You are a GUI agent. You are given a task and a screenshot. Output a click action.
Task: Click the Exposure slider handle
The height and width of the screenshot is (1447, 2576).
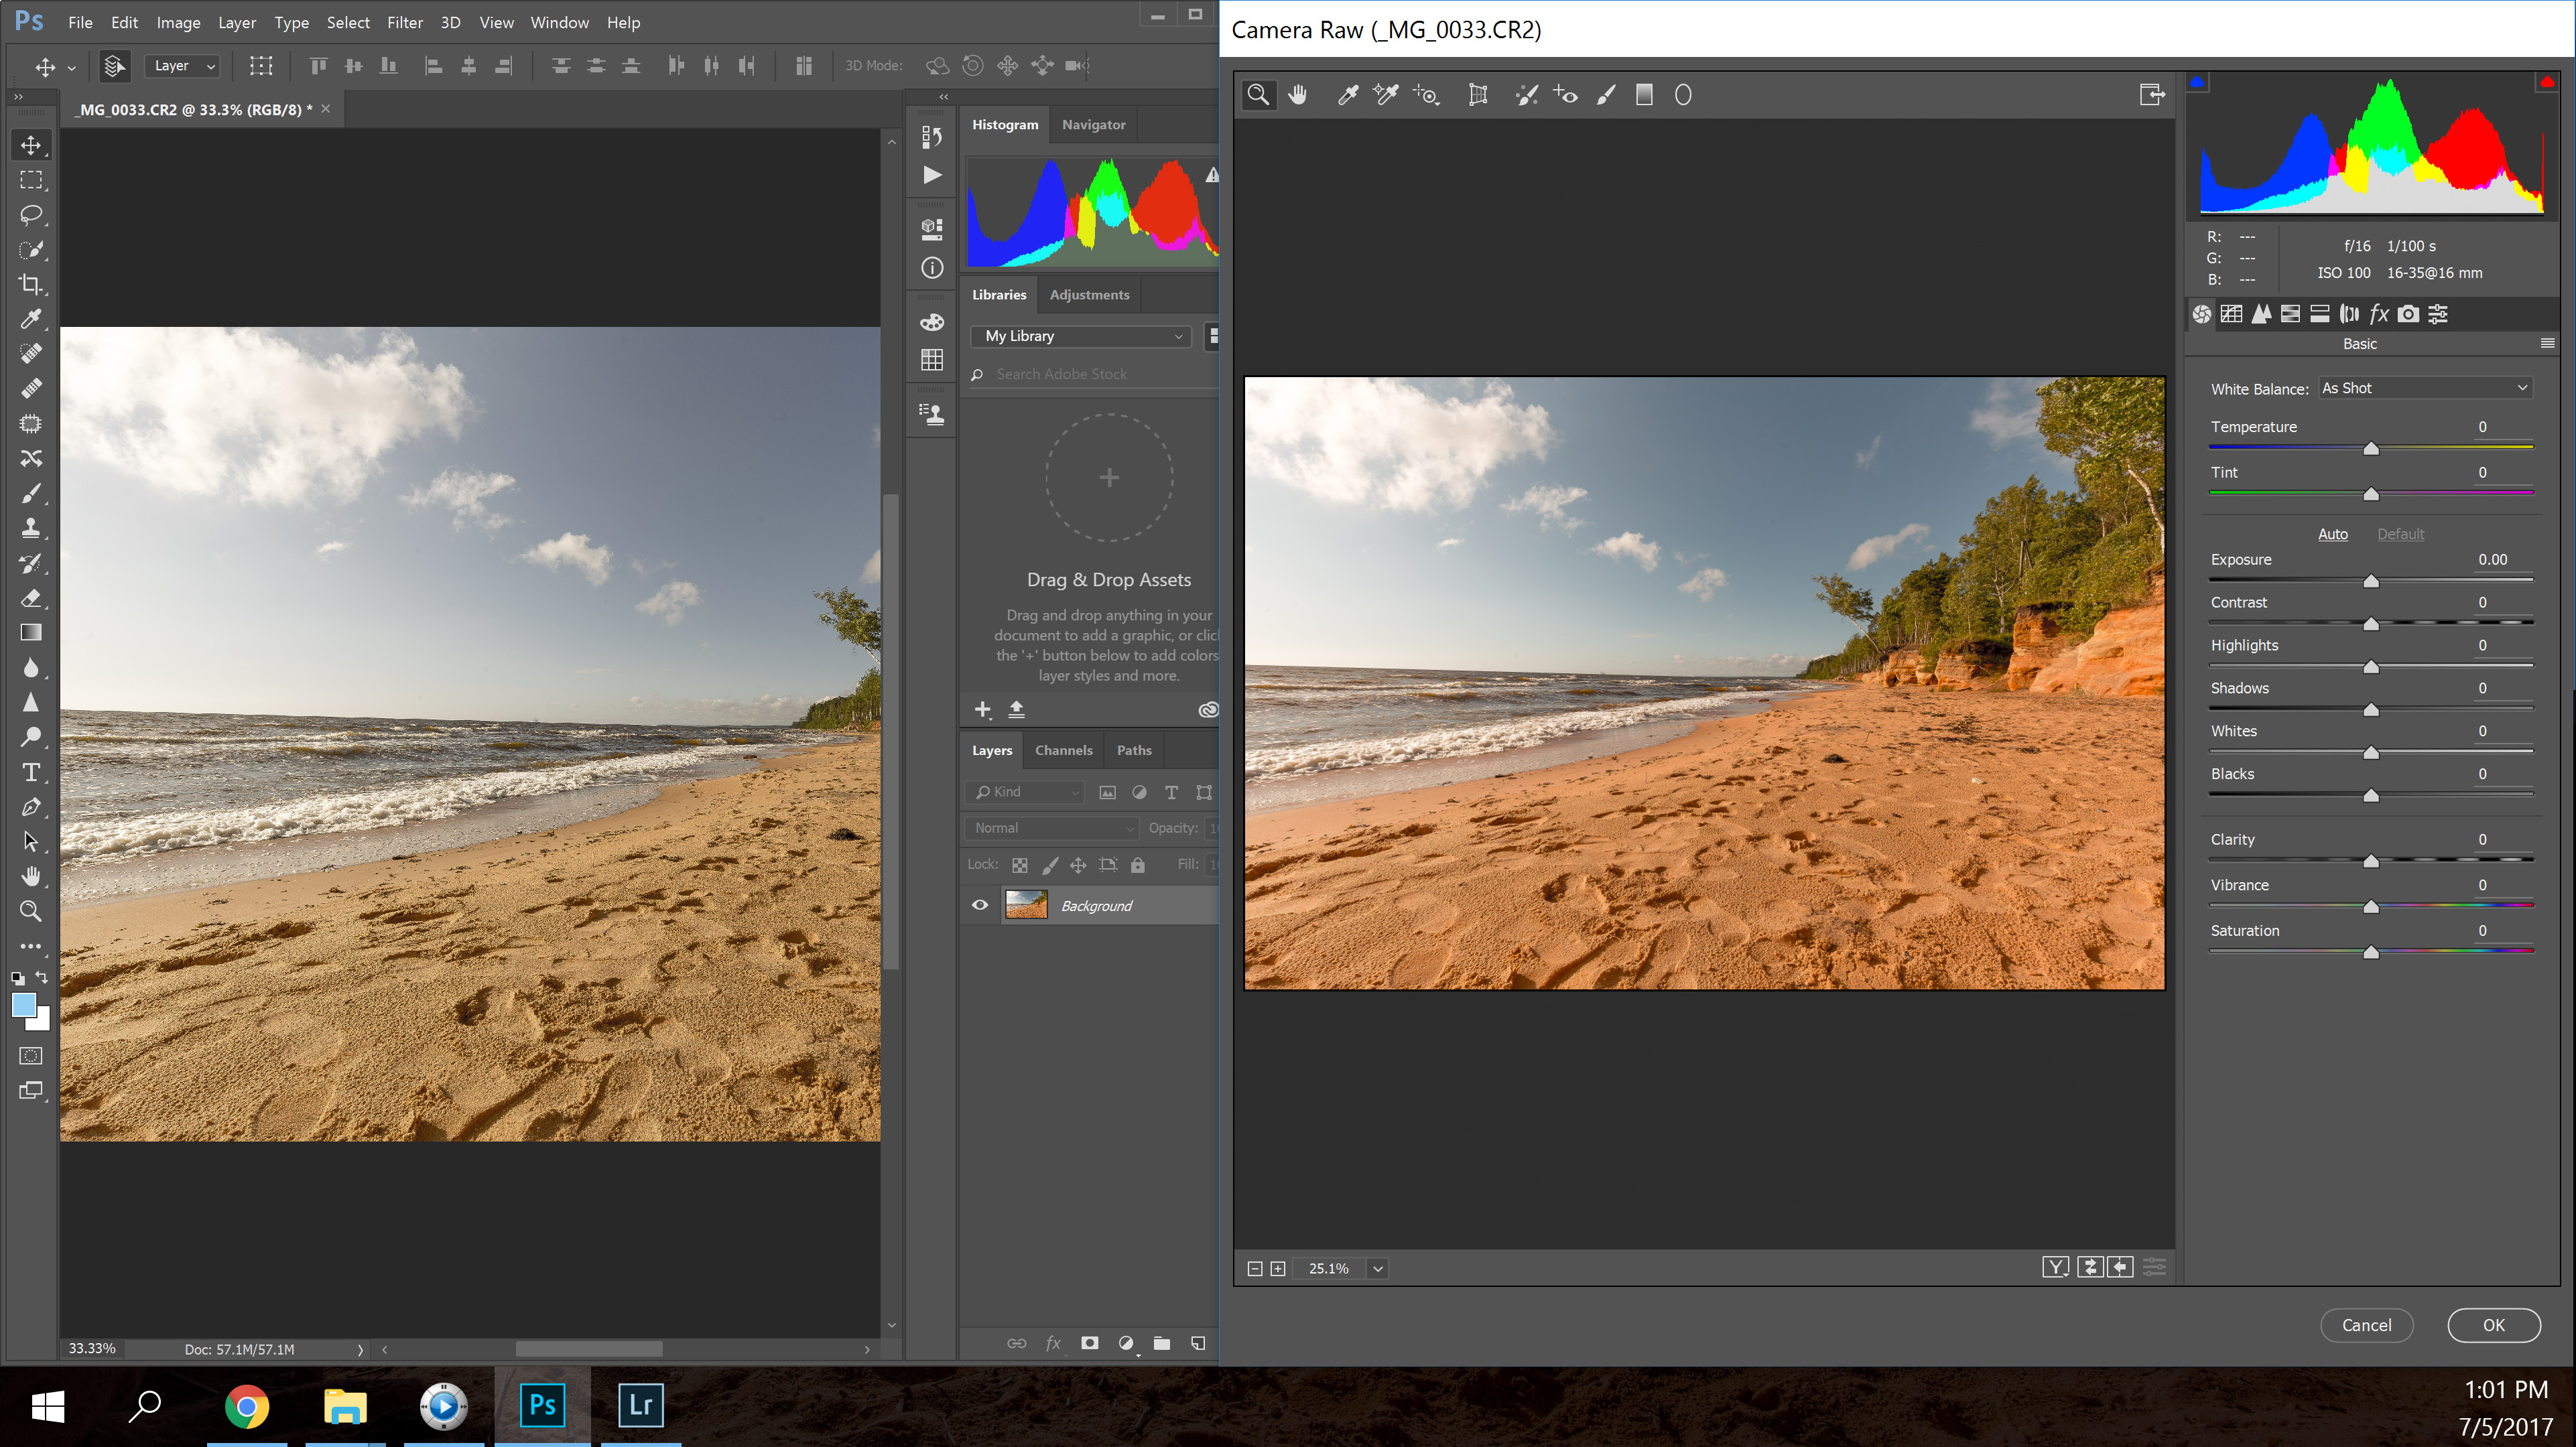(2370, 581)
